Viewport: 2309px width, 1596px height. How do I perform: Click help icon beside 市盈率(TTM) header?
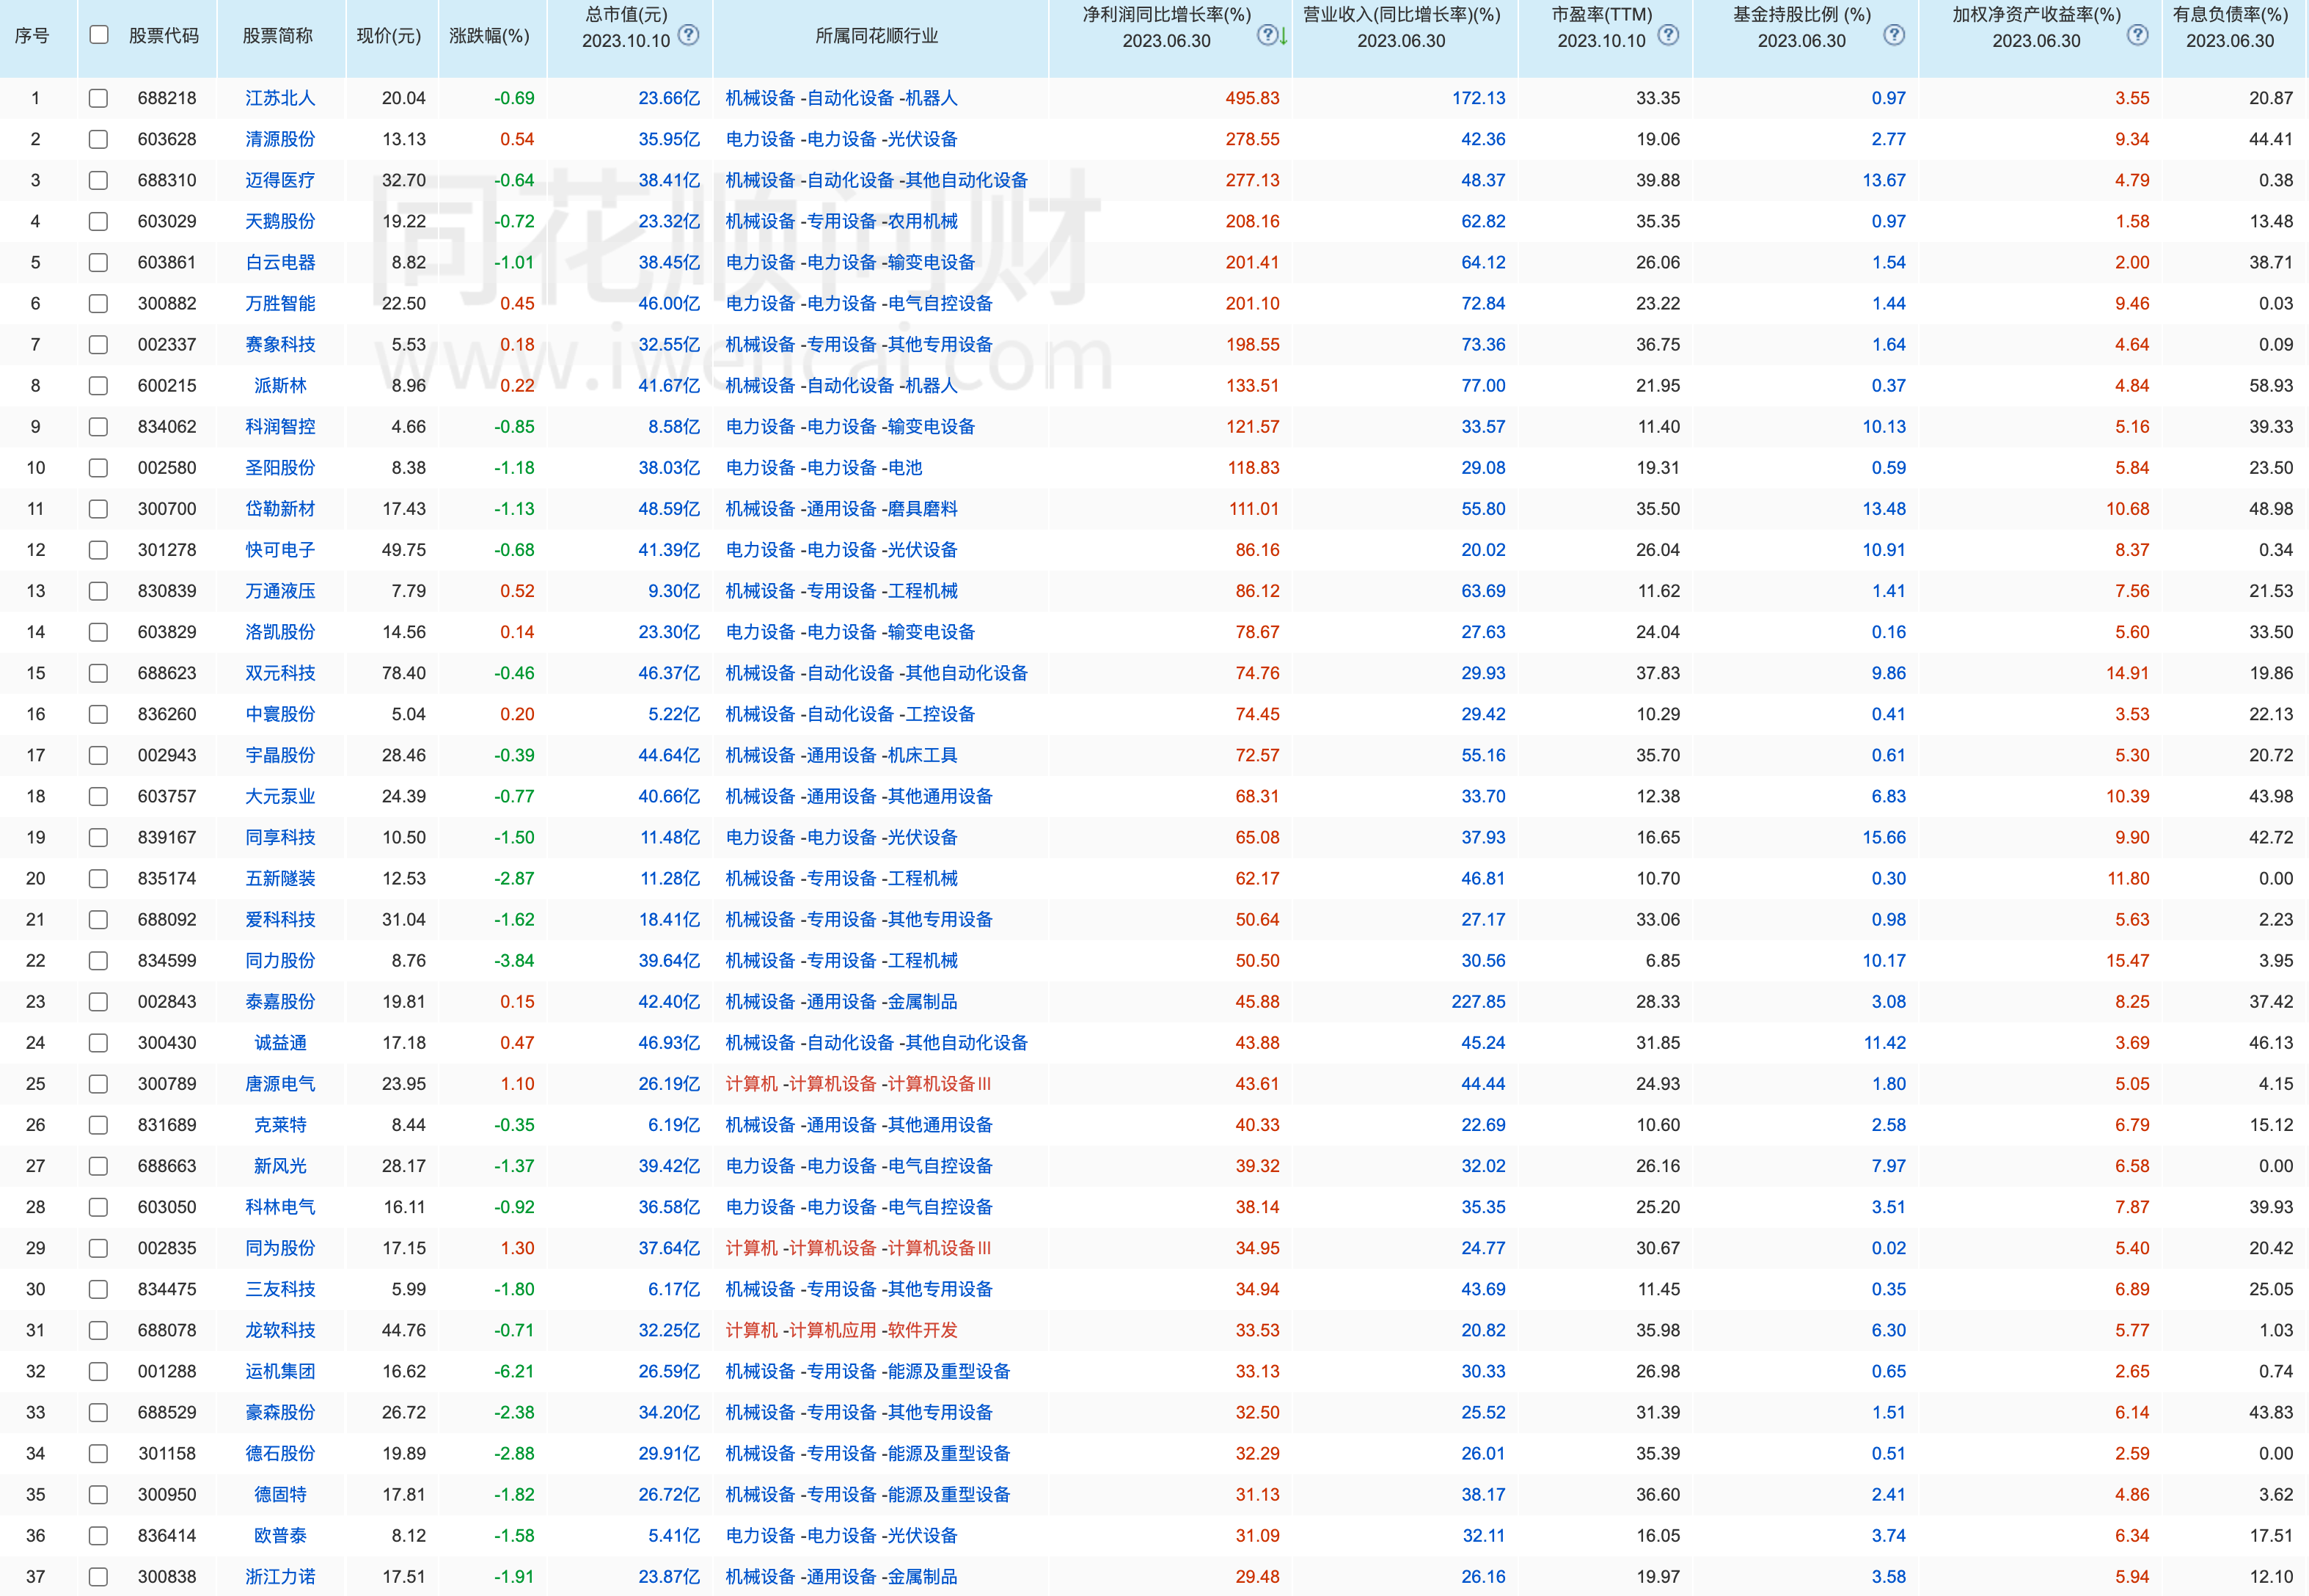pos(1668,35)
